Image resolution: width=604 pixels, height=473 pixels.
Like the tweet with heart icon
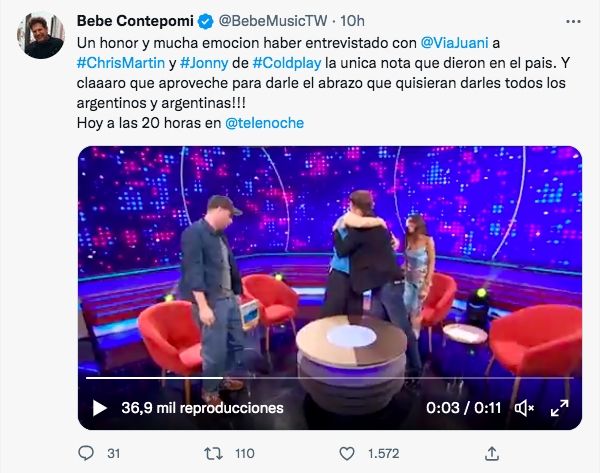[x=347, y=453]
